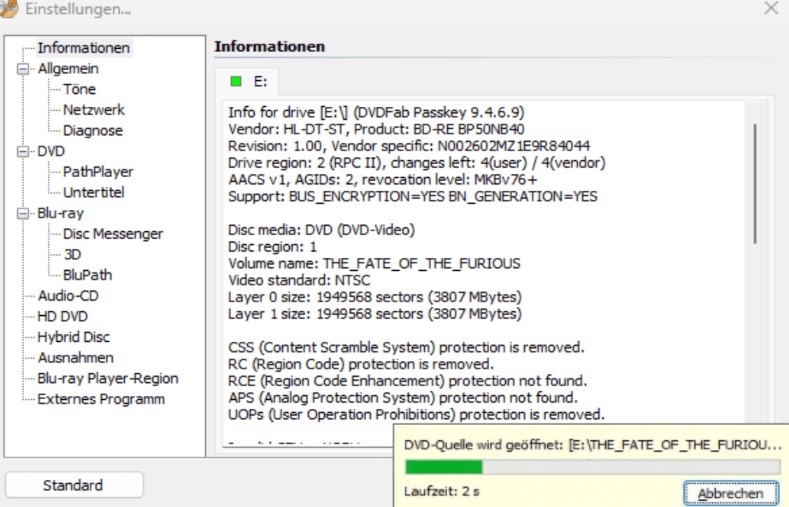Click the 'Layer 1 size' line
Screen dimensions: 789x507
pyautogui.click(x=375, y=314)
